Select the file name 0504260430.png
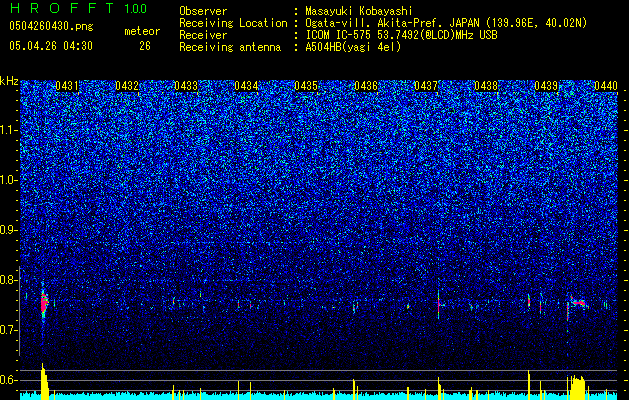Image resolution: width=629 pixels, height=400 pixels. pyautogui.click(x=51, y=26)
